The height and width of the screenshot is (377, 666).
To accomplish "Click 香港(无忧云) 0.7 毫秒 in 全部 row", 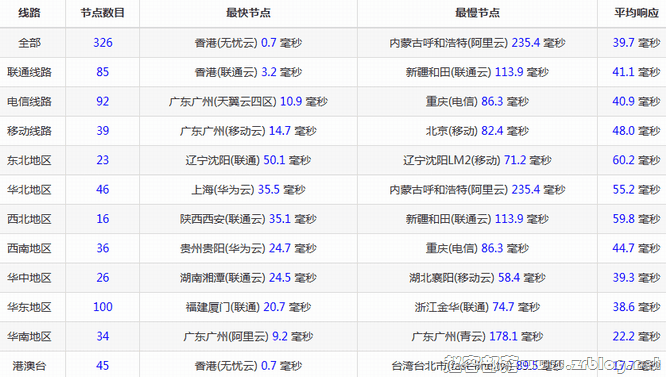I will point(248,43).
